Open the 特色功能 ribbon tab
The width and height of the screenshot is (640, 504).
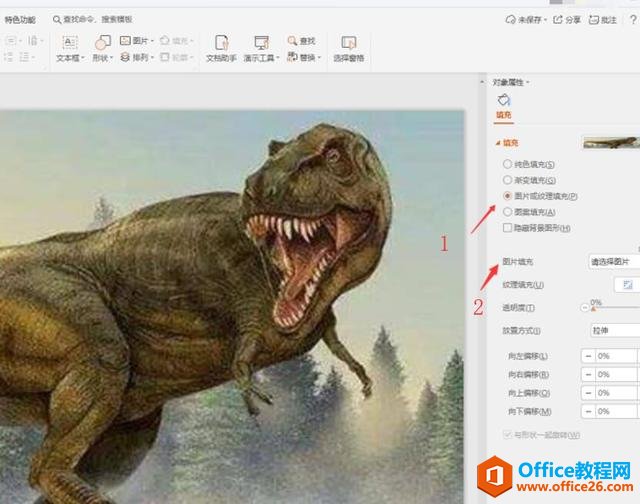point(20,20)
